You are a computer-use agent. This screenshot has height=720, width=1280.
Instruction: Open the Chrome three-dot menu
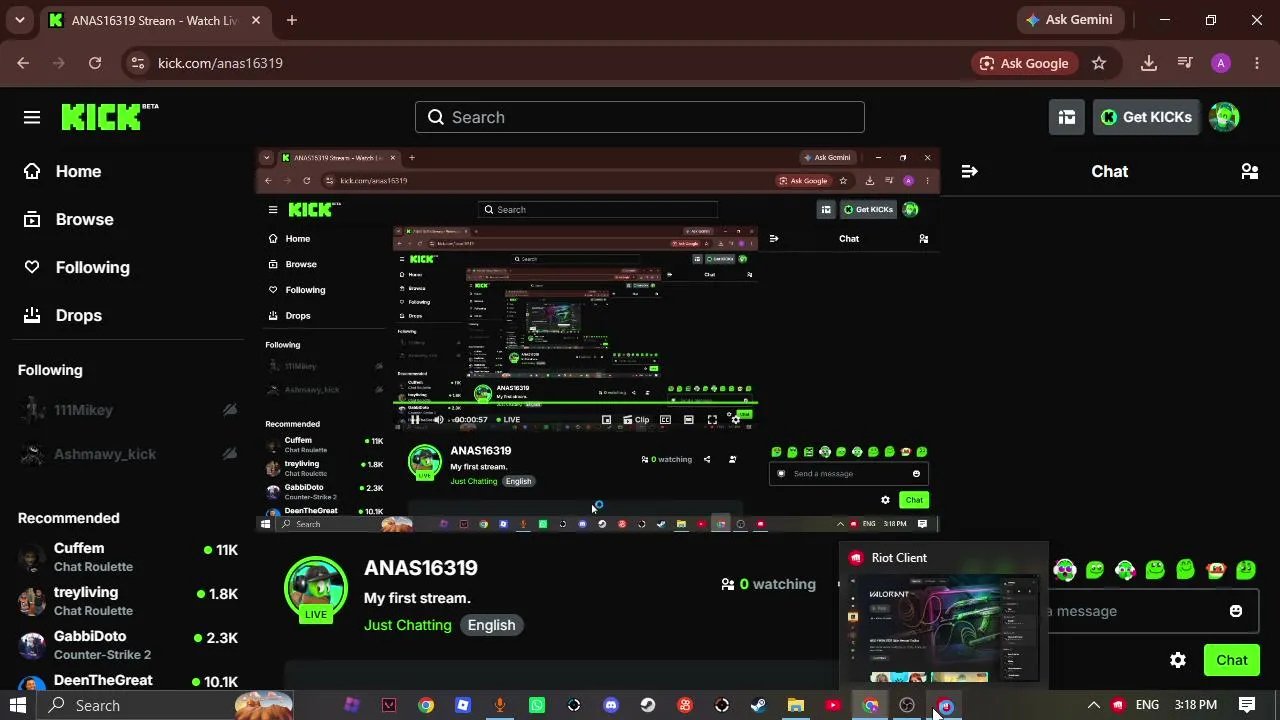1257,63
